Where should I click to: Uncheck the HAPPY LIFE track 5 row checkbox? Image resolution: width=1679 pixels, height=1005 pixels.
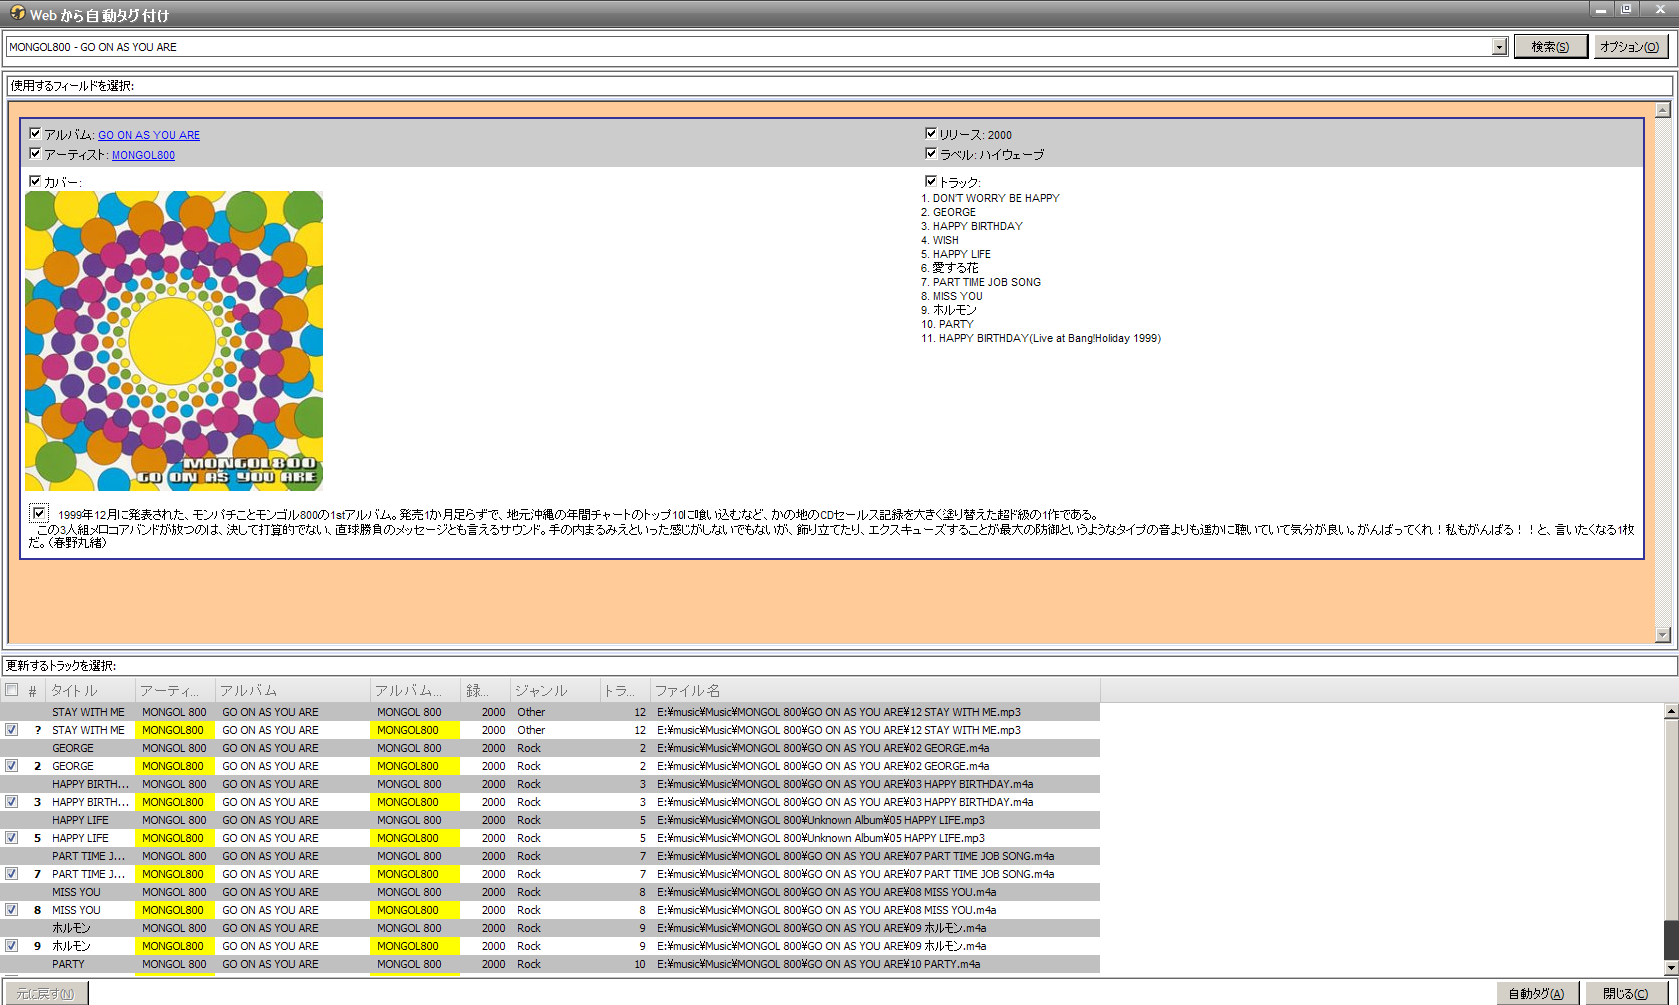point(12,838)
